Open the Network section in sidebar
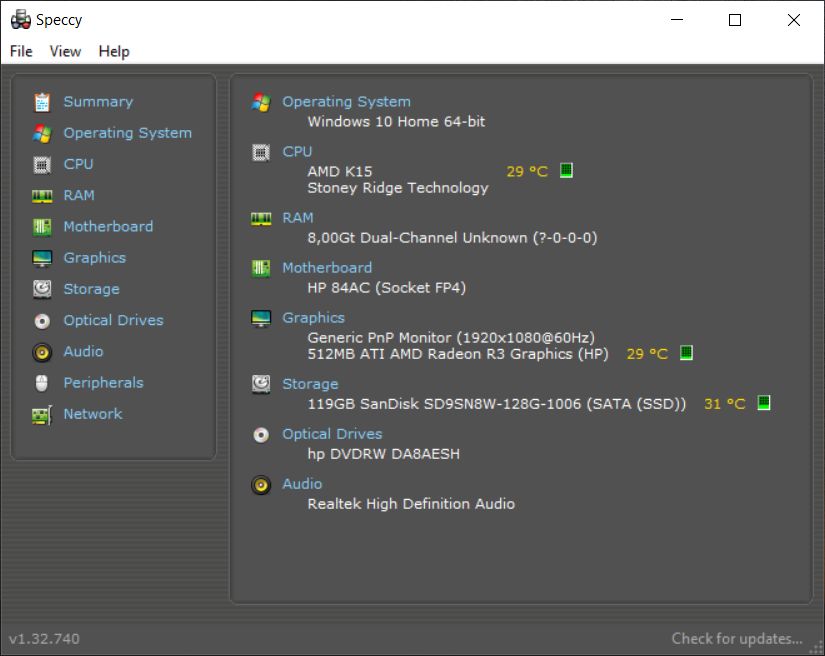Screen dimensions: 825x656 pos(93,414)
